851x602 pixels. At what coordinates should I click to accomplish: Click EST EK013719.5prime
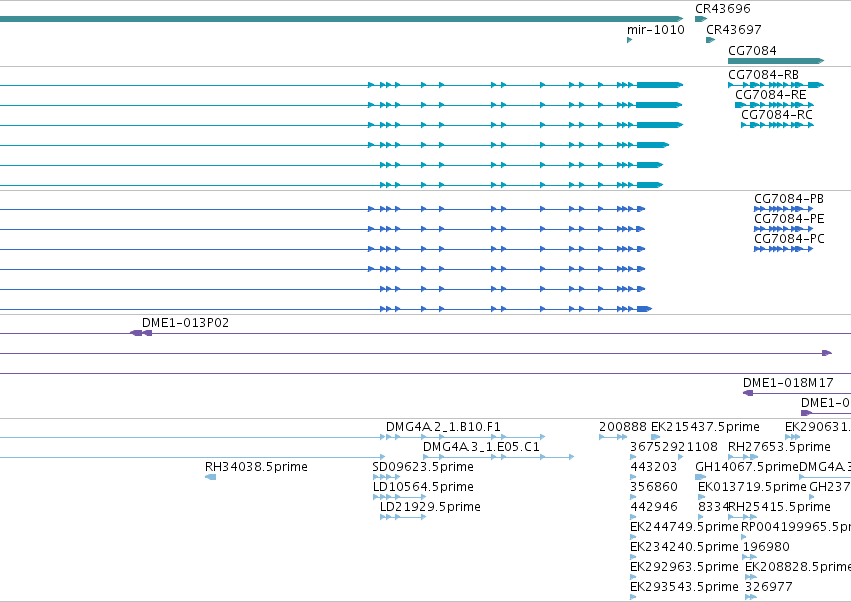tap(701, 497)
